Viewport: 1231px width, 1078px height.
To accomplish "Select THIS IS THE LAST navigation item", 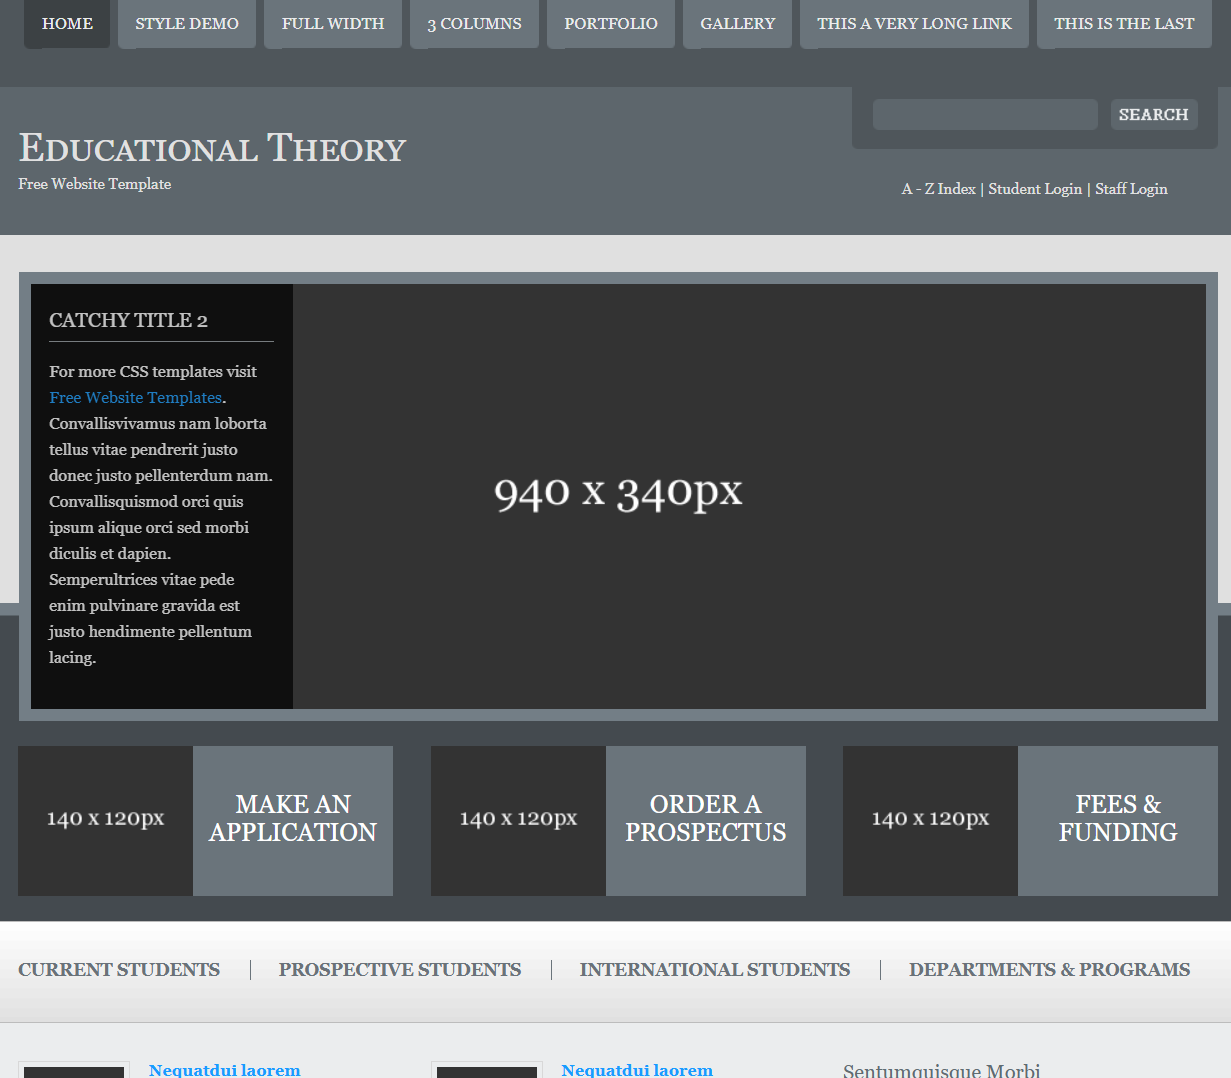I will pos(1123,23).
